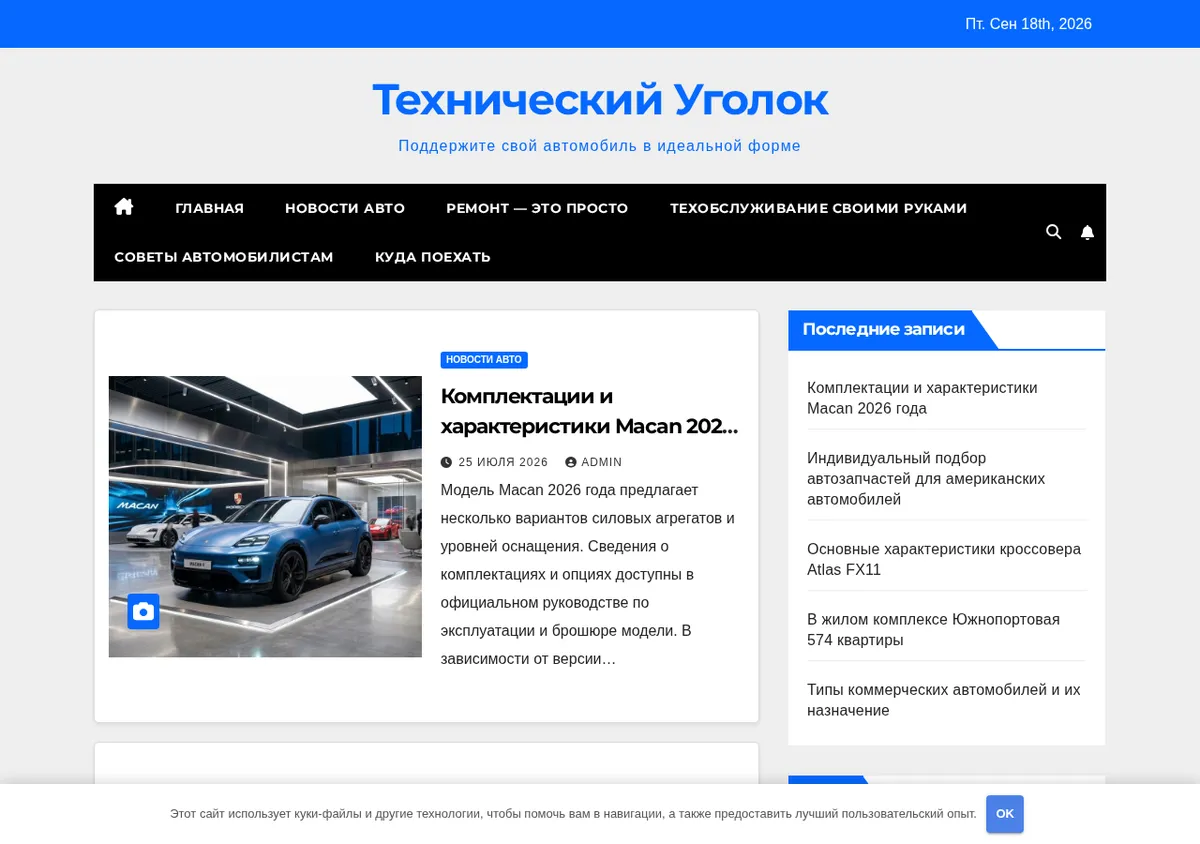Click the clock icon beside 25 июля 2026

(x=446, y=462)
